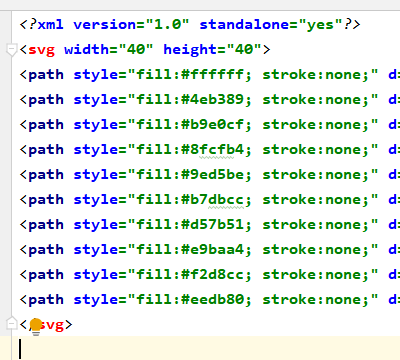The width and height of the screenshot is (400, 360).
Task: Click the fill:#b9e0cf style value
Action: (x=194, y=125)
